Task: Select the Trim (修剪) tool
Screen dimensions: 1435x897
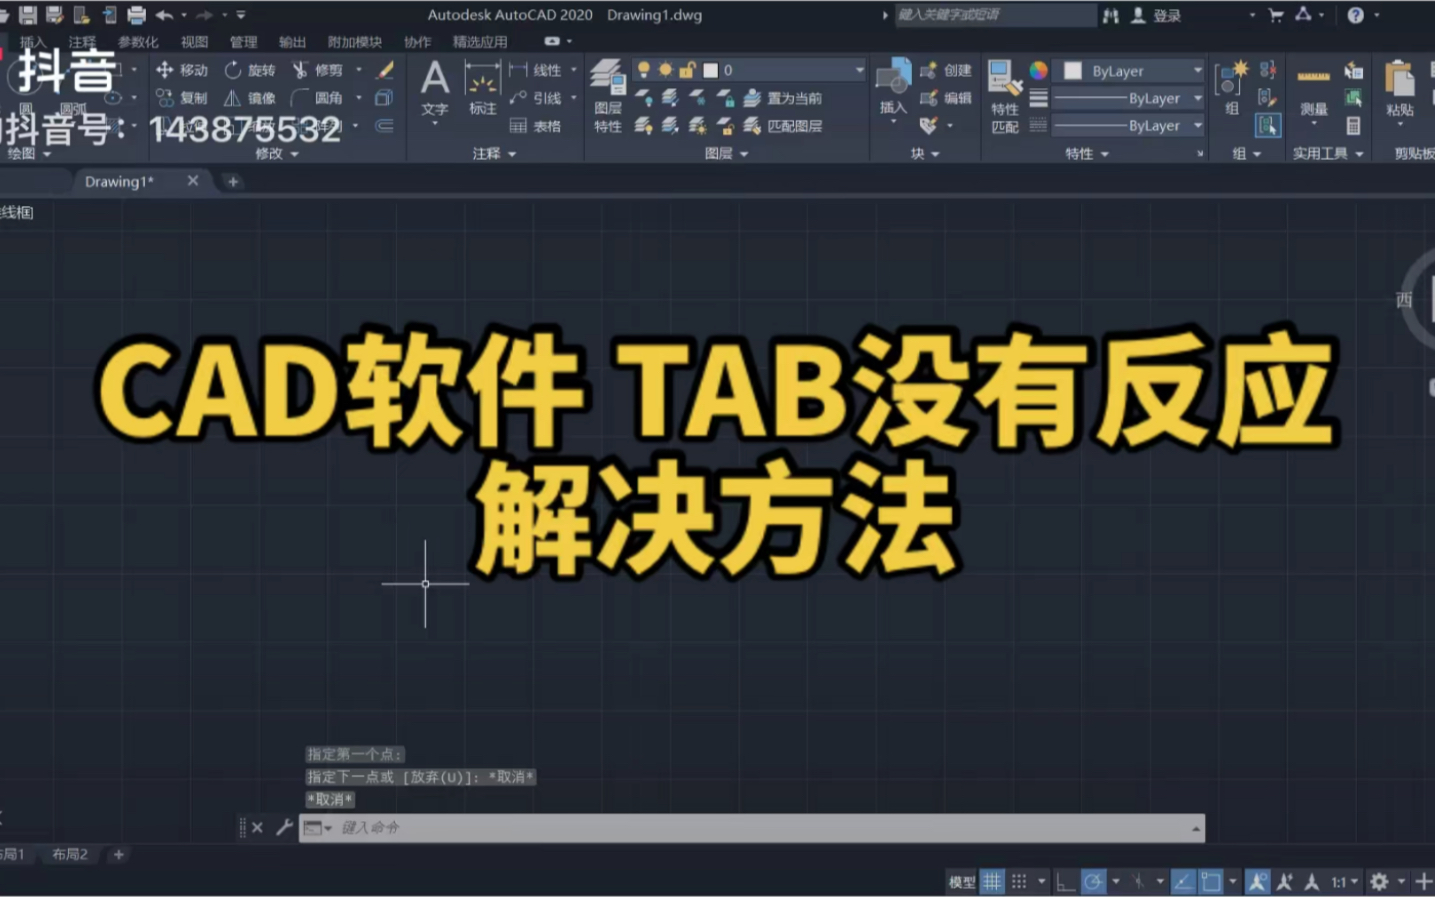Action: (318, 70)
